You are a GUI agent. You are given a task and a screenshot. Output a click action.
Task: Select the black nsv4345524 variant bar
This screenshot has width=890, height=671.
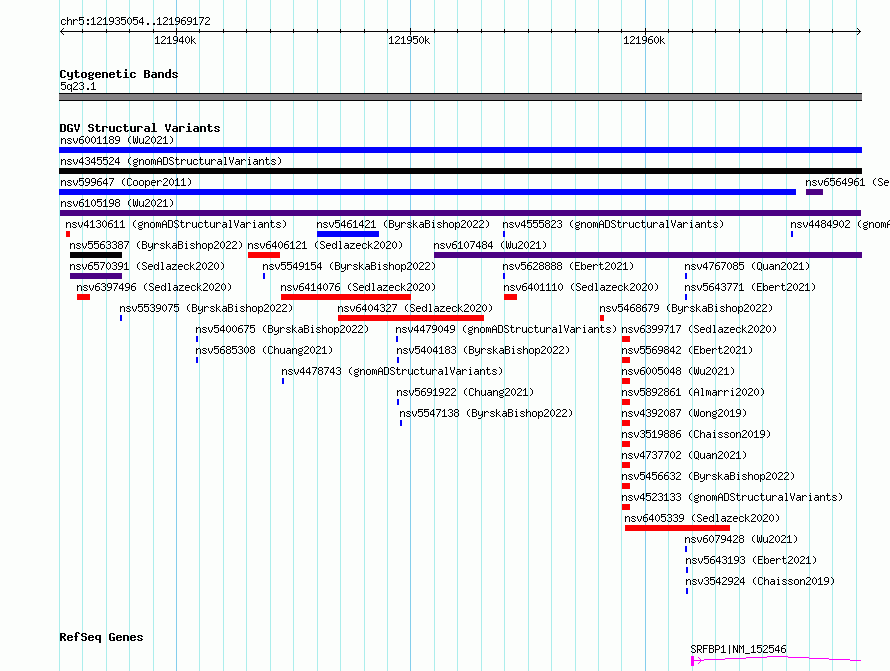(x=460, y=171)
